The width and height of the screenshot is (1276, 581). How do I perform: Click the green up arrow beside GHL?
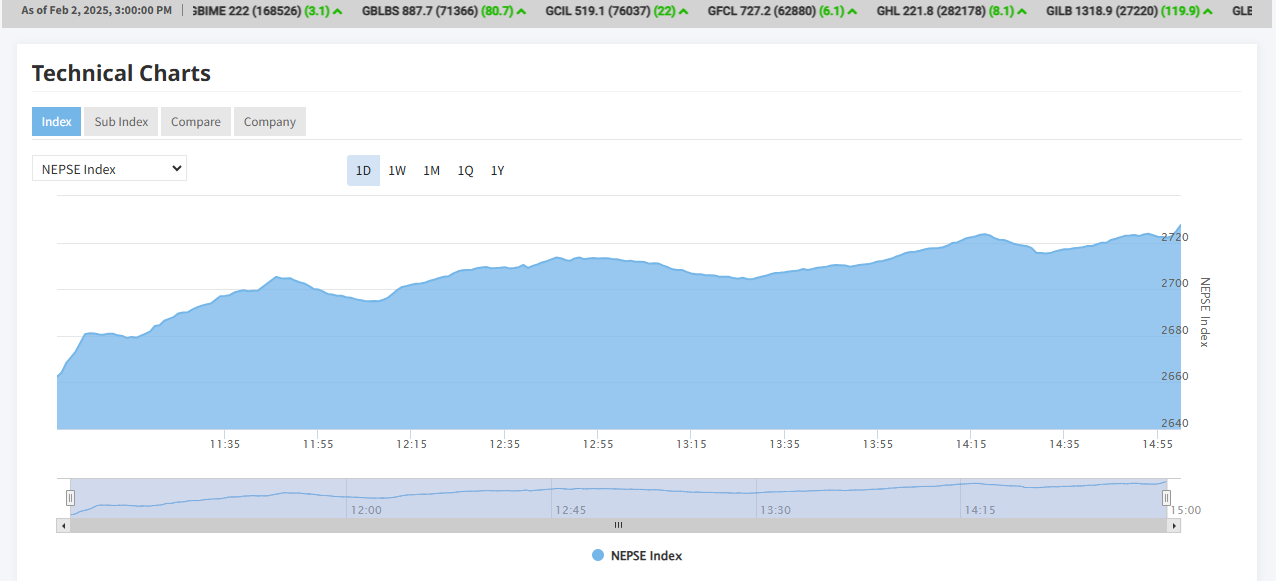(1022, 11)
